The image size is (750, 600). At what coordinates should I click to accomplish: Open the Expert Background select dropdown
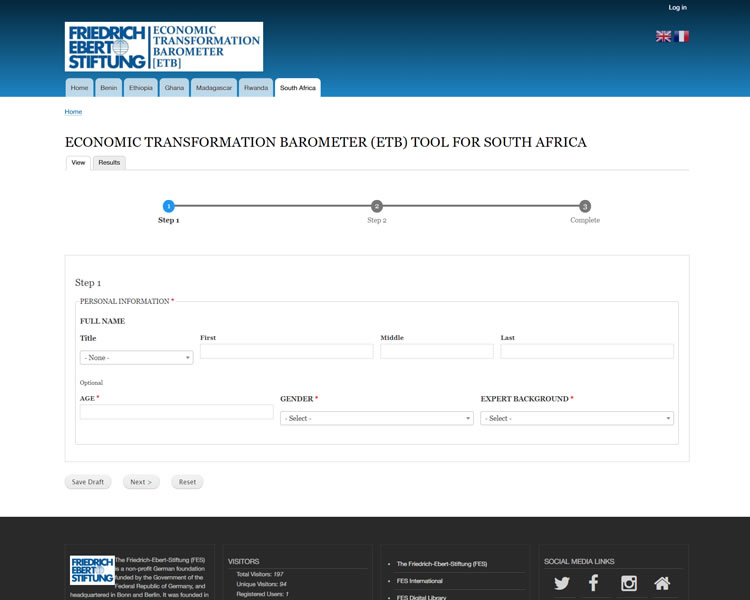click(x=577, y=418)
